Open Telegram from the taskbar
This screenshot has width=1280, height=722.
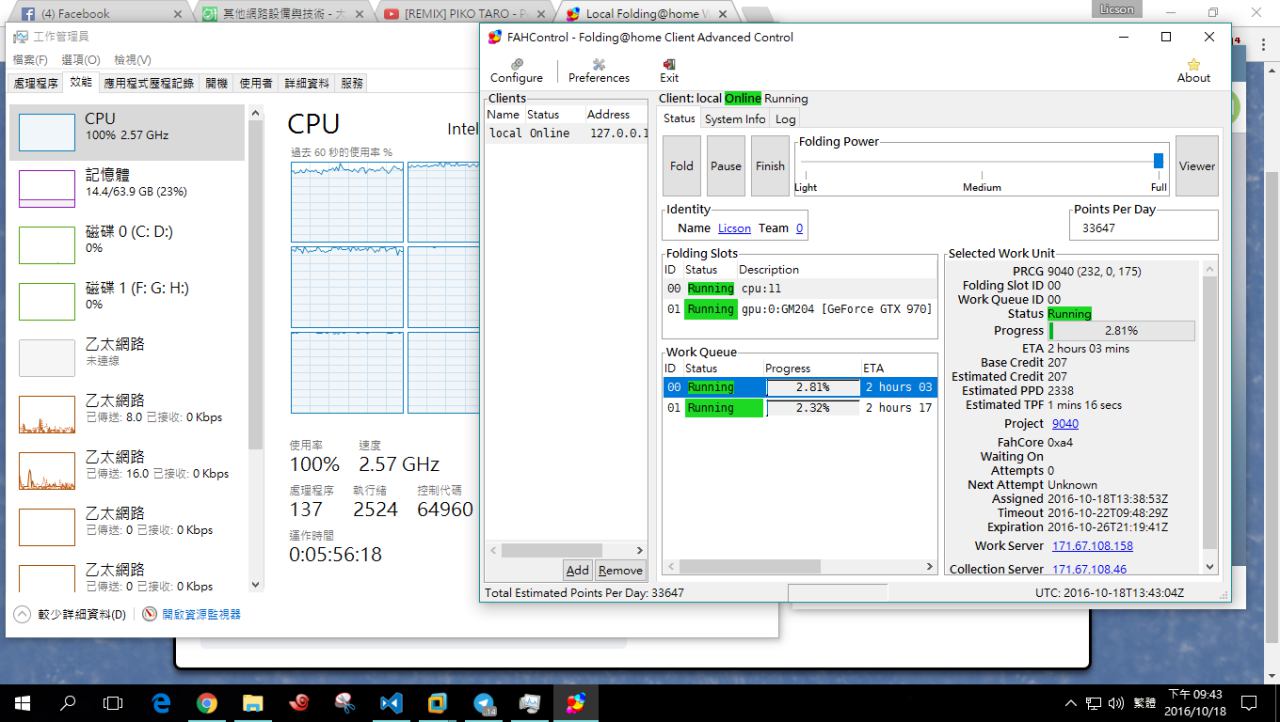coord(484,703)
